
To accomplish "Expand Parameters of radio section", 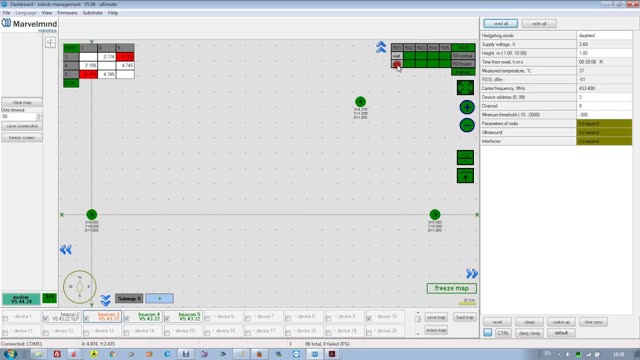I will (x=604, y=124).
